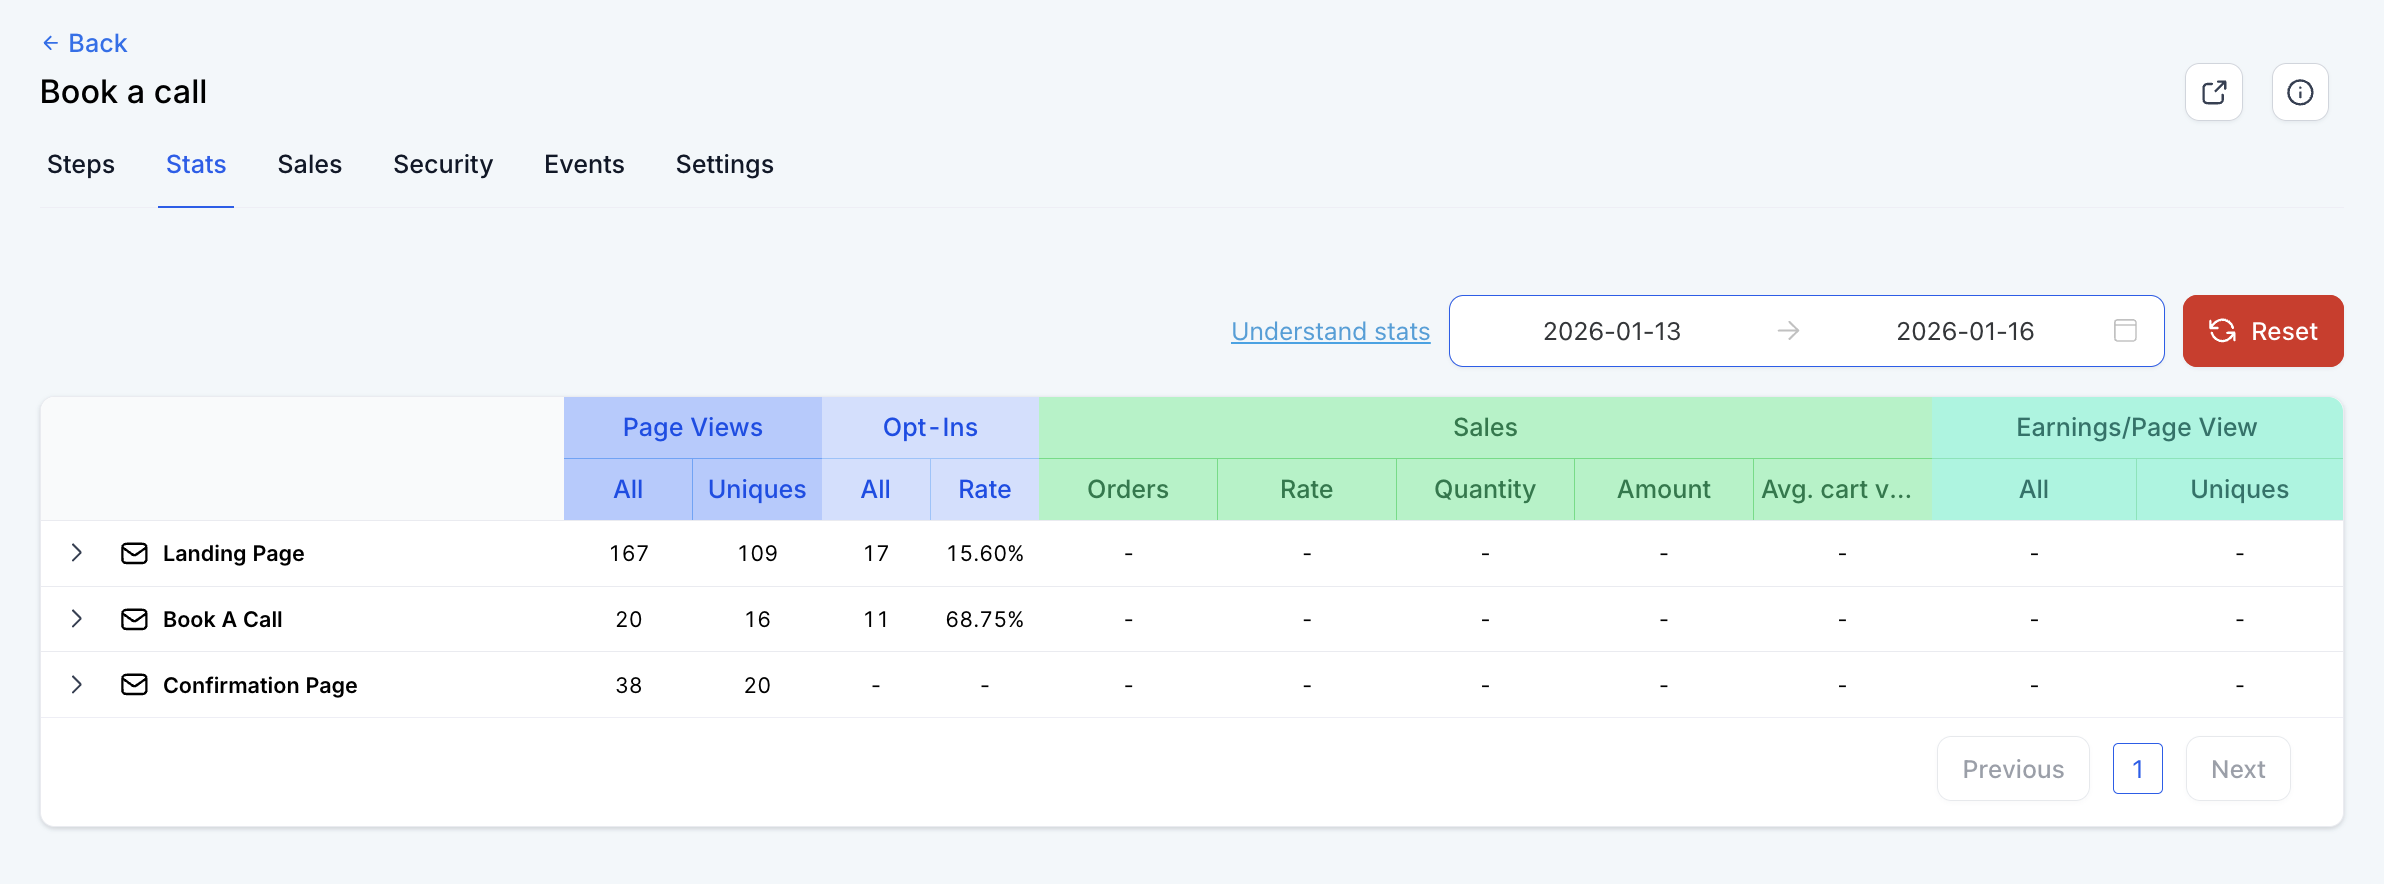The image size is (2384, 884).
Task: Select page 1 in pagination
Action: [x=2137, y=769]
